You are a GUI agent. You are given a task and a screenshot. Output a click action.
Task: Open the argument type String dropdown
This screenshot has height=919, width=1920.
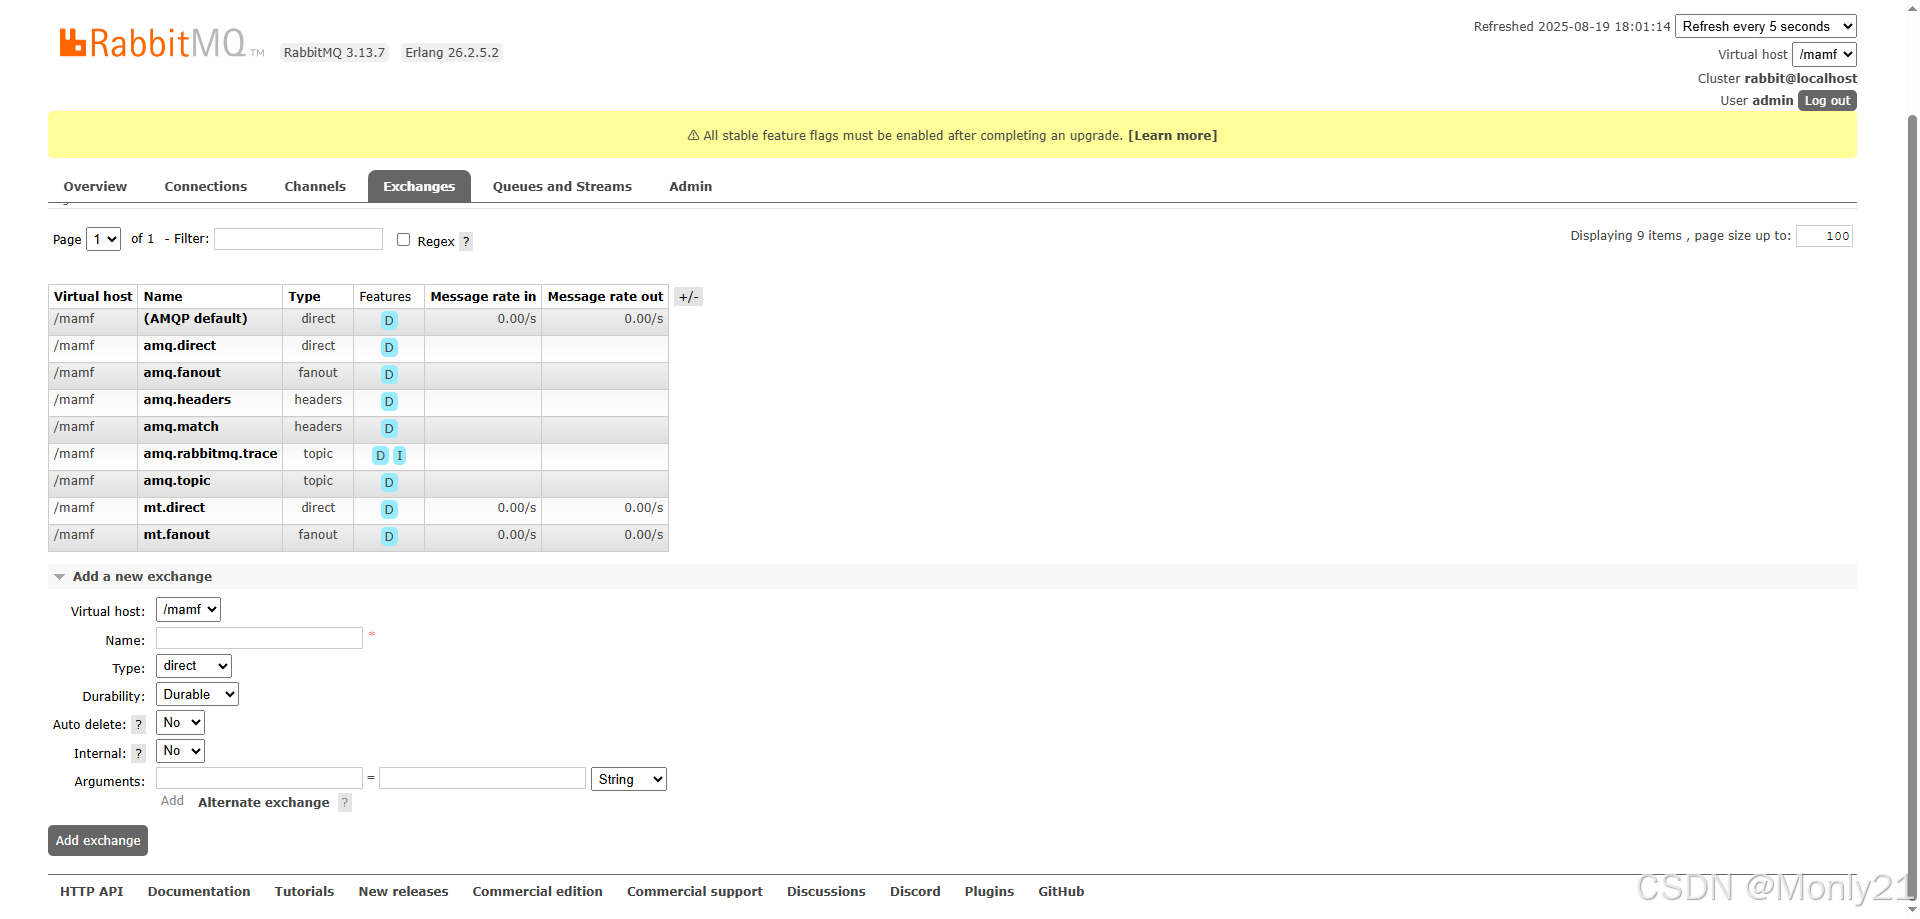[629, 780]
